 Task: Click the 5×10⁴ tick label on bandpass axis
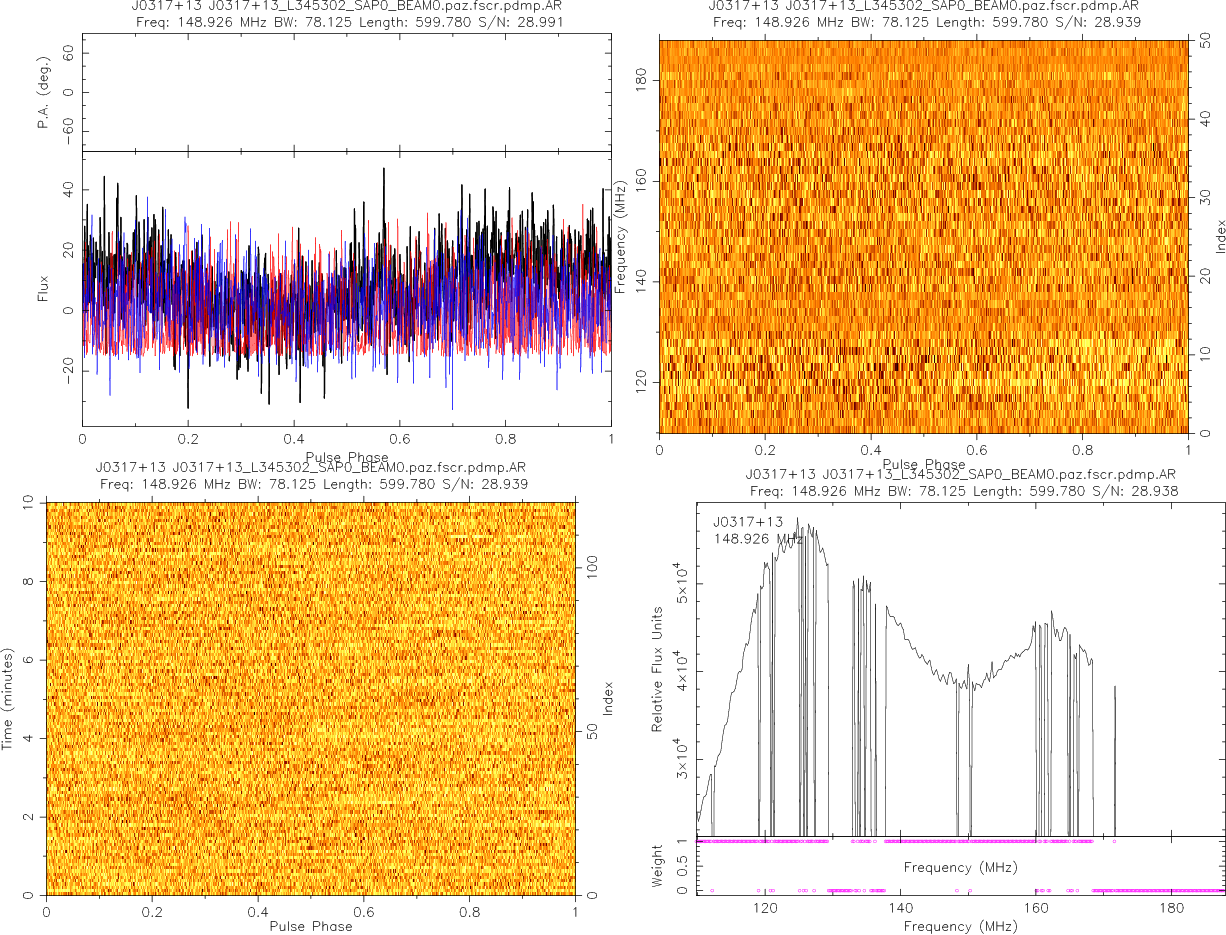point(680,583)
